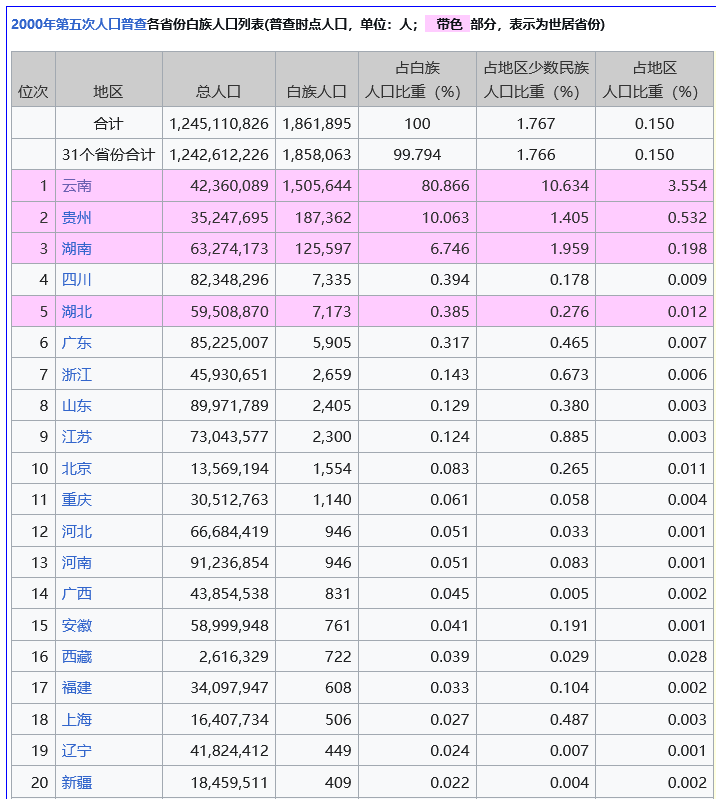The width and height of the screenshot is (716, 799).
Task: Click Xinjiang's total population 18,459,511
Action: click(229, 782)
